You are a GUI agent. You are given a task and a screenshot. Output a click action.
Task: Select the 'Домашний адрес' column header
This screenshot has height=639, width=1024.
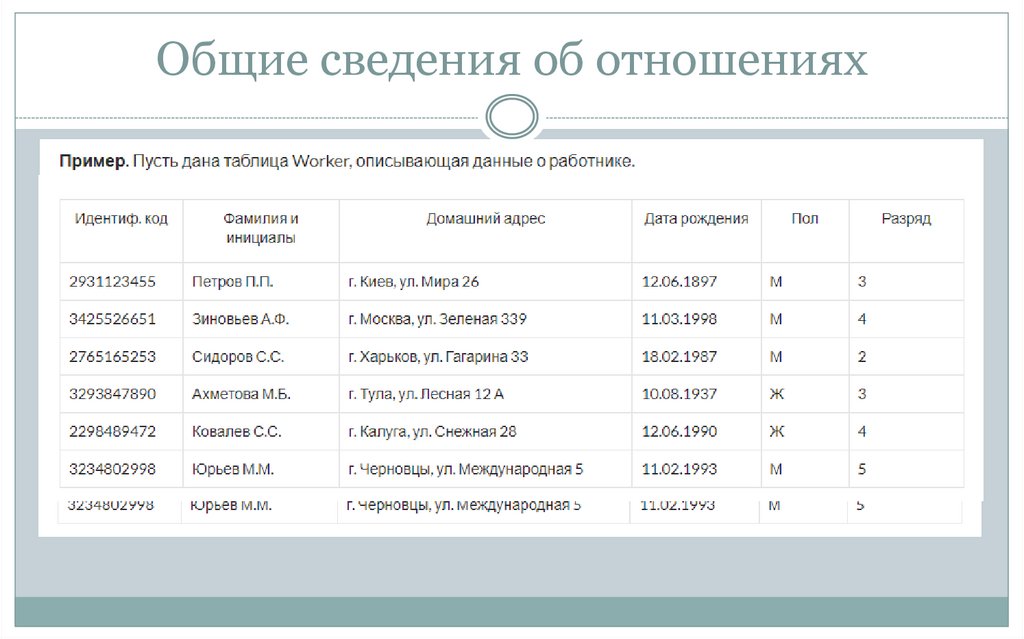tap(487, 218)
